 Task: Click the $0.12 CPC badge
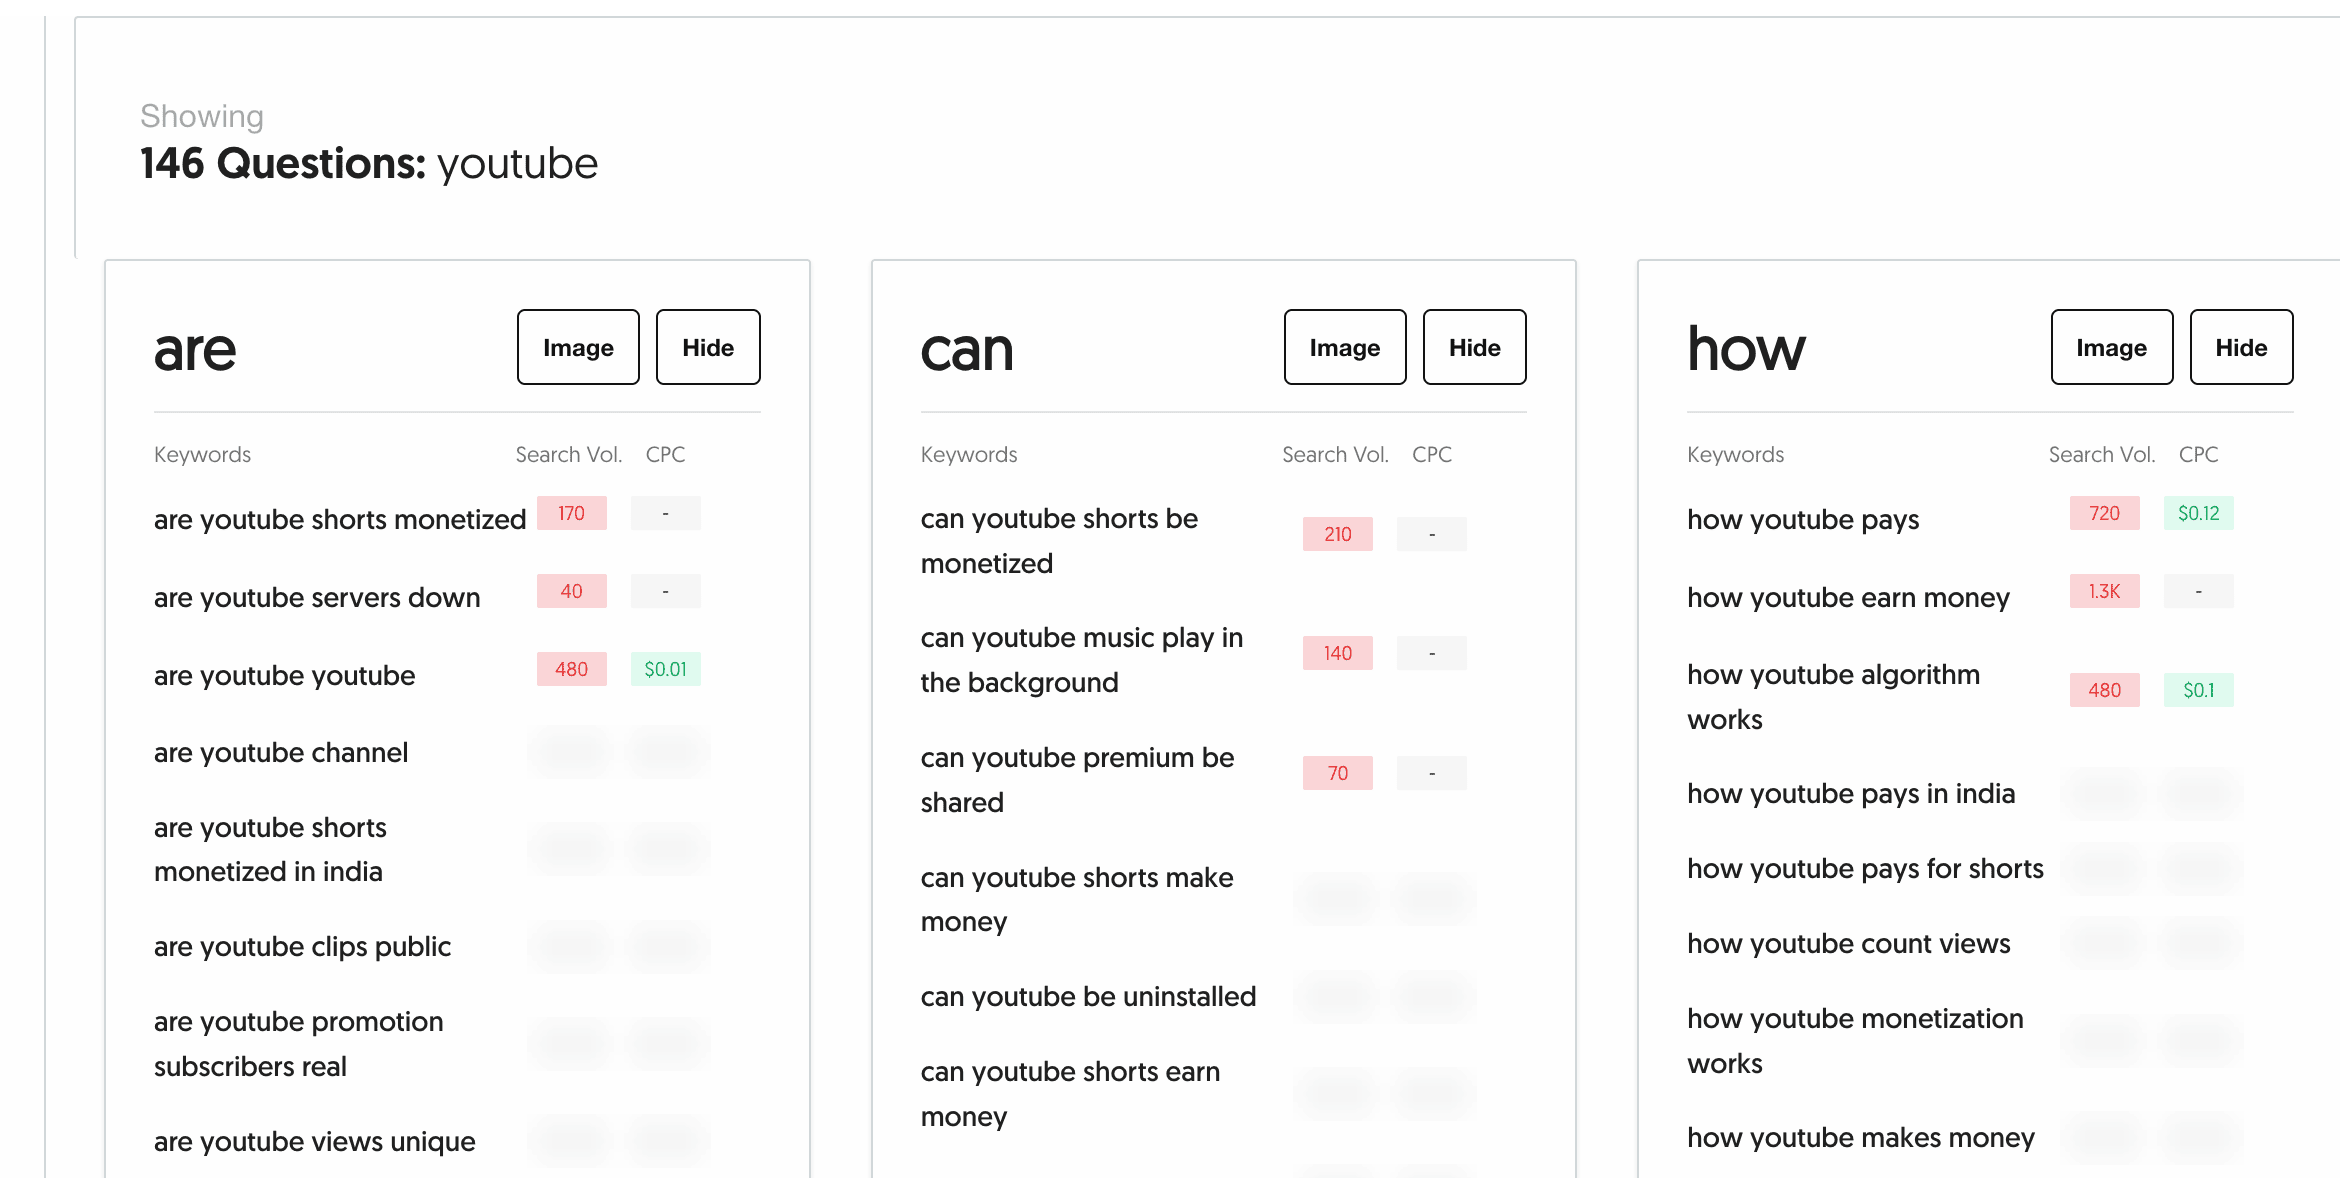[2198, 513]
